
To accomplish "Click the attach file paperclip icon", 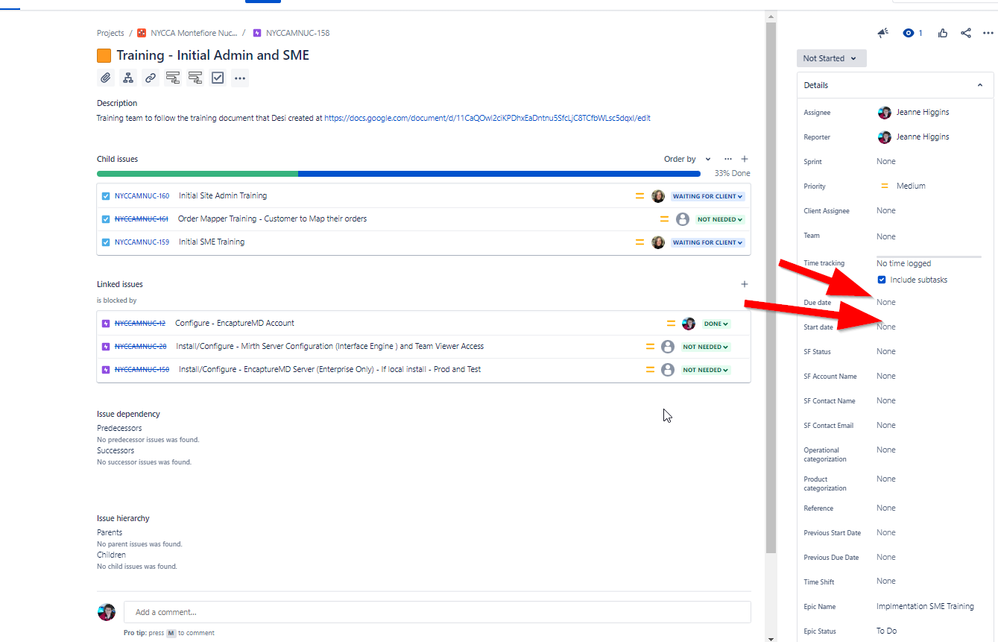I will (x=106, y=78).
